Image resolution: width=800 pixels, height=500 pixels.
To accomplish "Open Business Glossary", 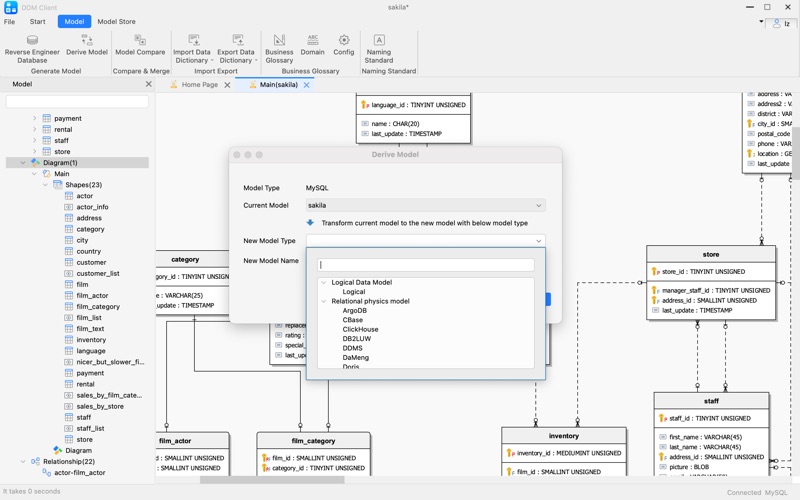I will 279,49.
